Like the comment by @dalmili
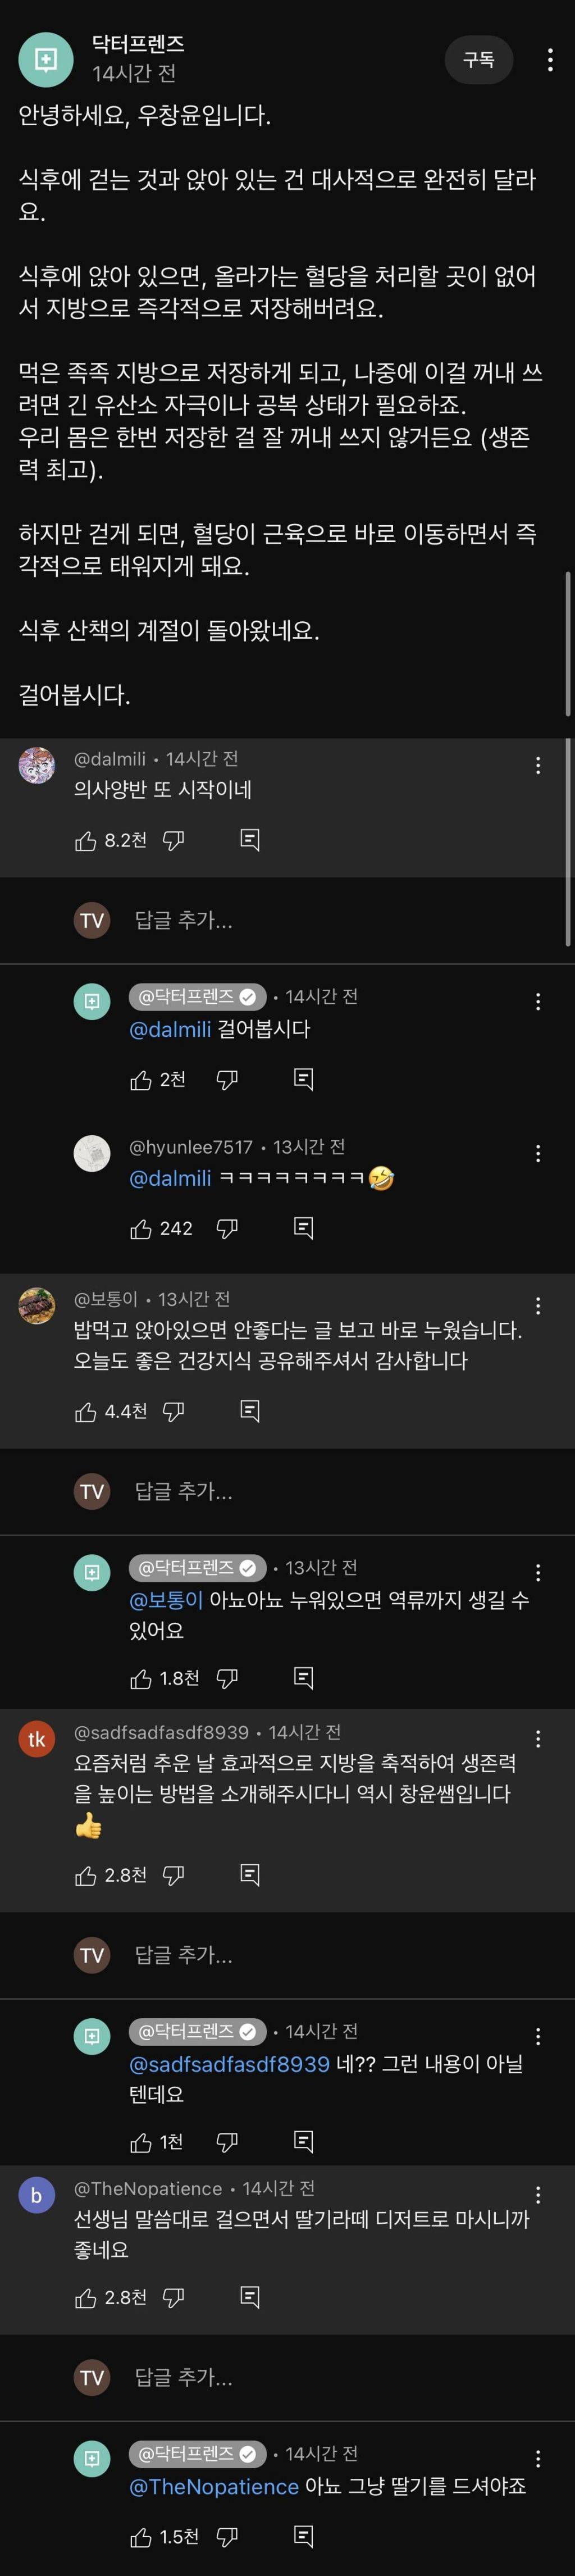575x2576 pixels. pos(86,841)
